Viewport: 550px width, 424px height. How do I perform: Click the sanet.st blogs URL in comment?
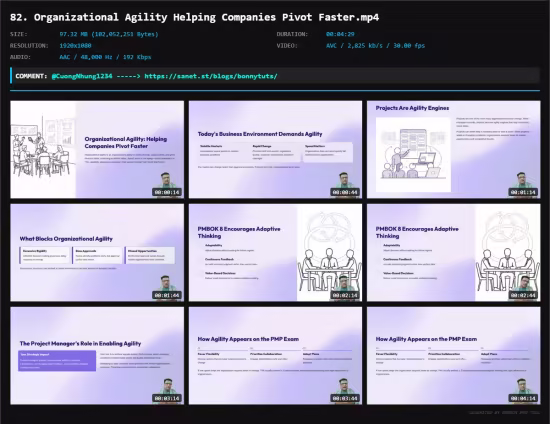[211, 76]
